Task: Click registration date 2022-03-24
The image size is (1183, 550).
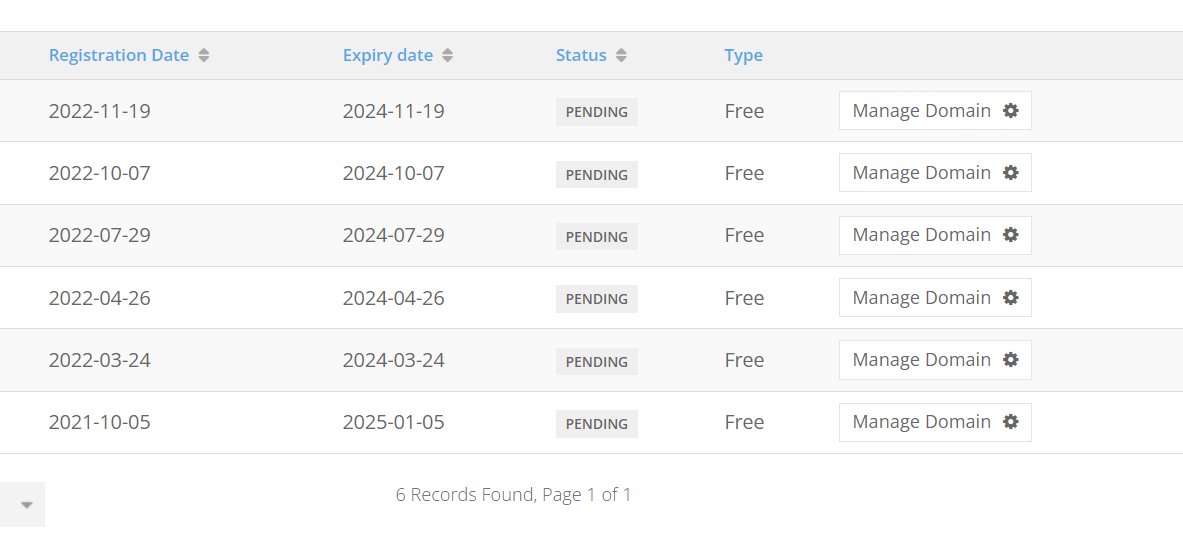Action: [100, 360]
